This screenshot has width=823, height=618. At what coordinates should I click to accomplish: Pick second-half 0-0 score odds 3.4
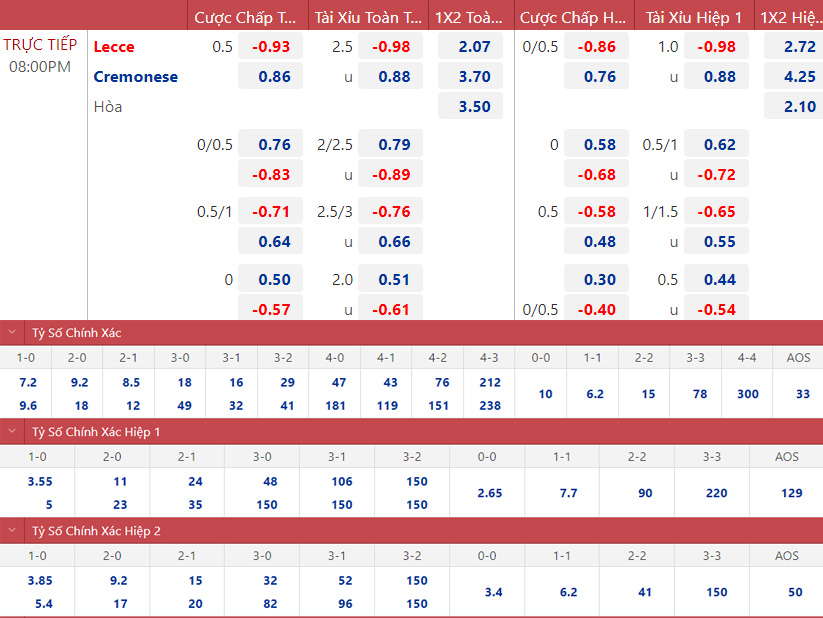point(493,592)
